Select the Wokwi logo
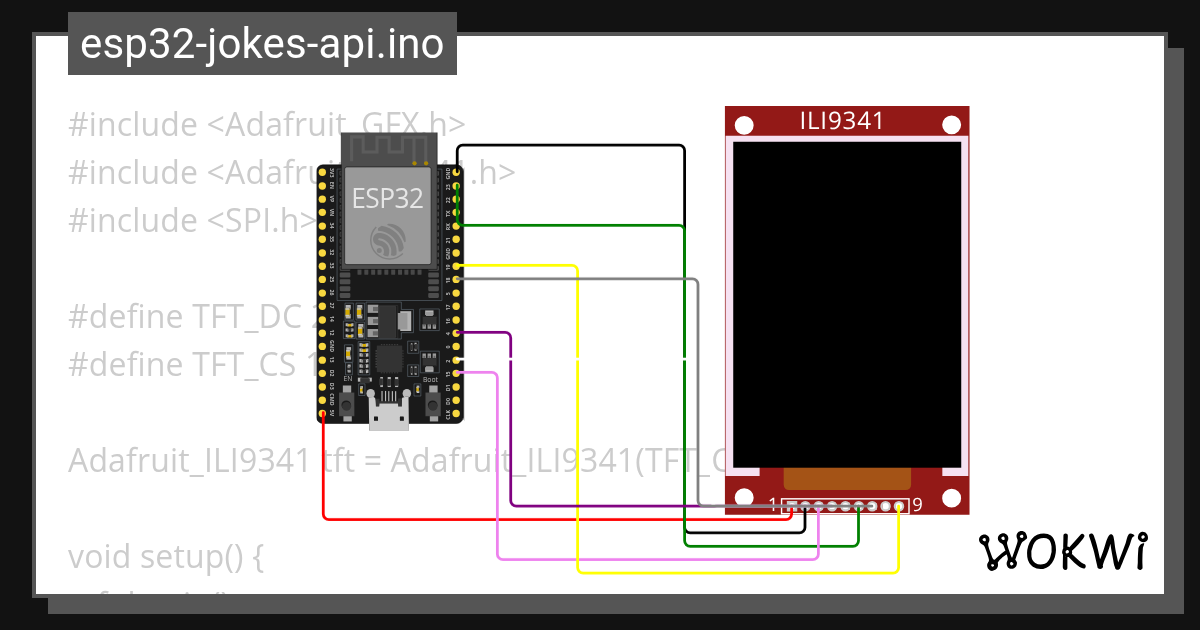The width and height of the screenshot is (1200, 630). tap(1065, 550)
